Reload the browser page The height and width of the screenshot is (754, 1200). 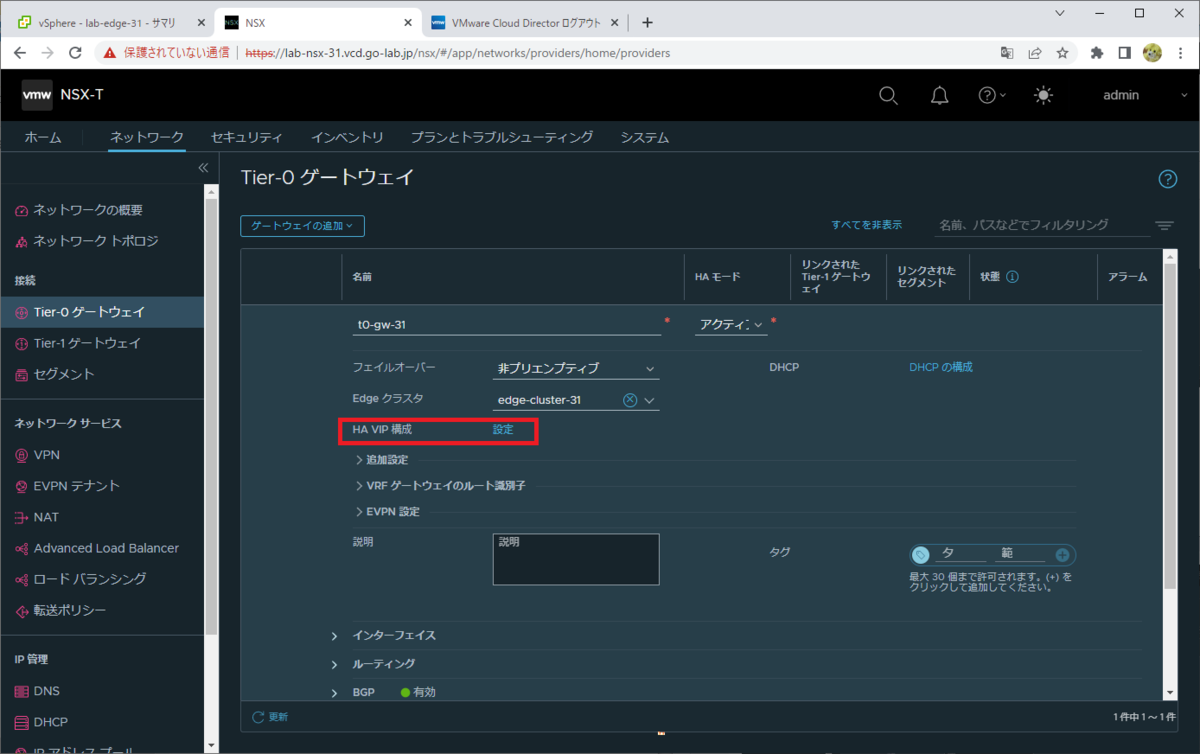click(x=75, y=53)
